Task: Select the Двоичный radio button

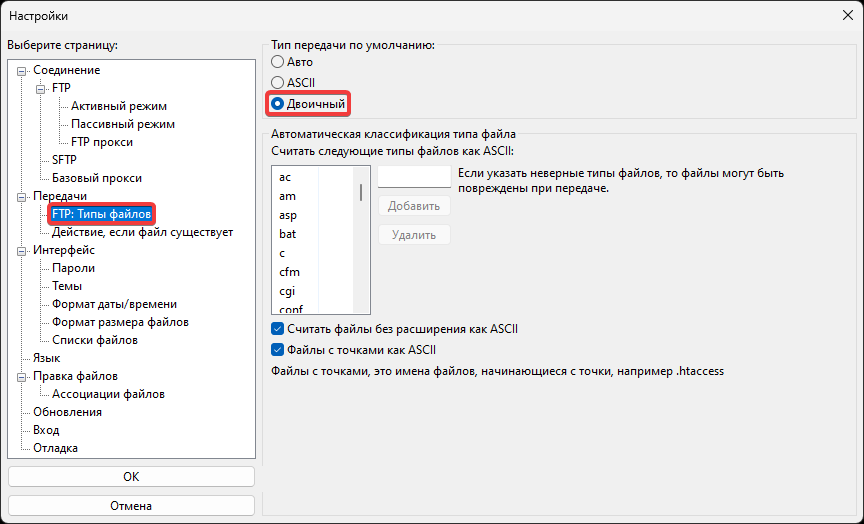Action: [x=278, y=103]
